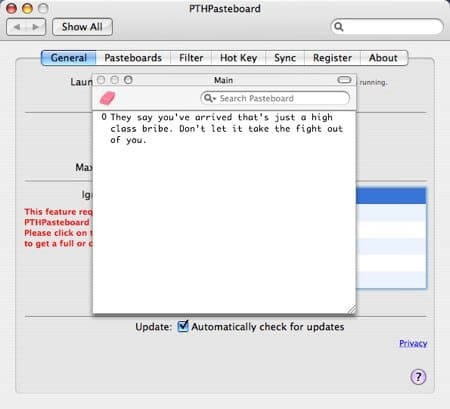Image resolution: width=450 pixels, height=409 pixels.
Task: Click the Main window minimize button
Action: point(115,80)
